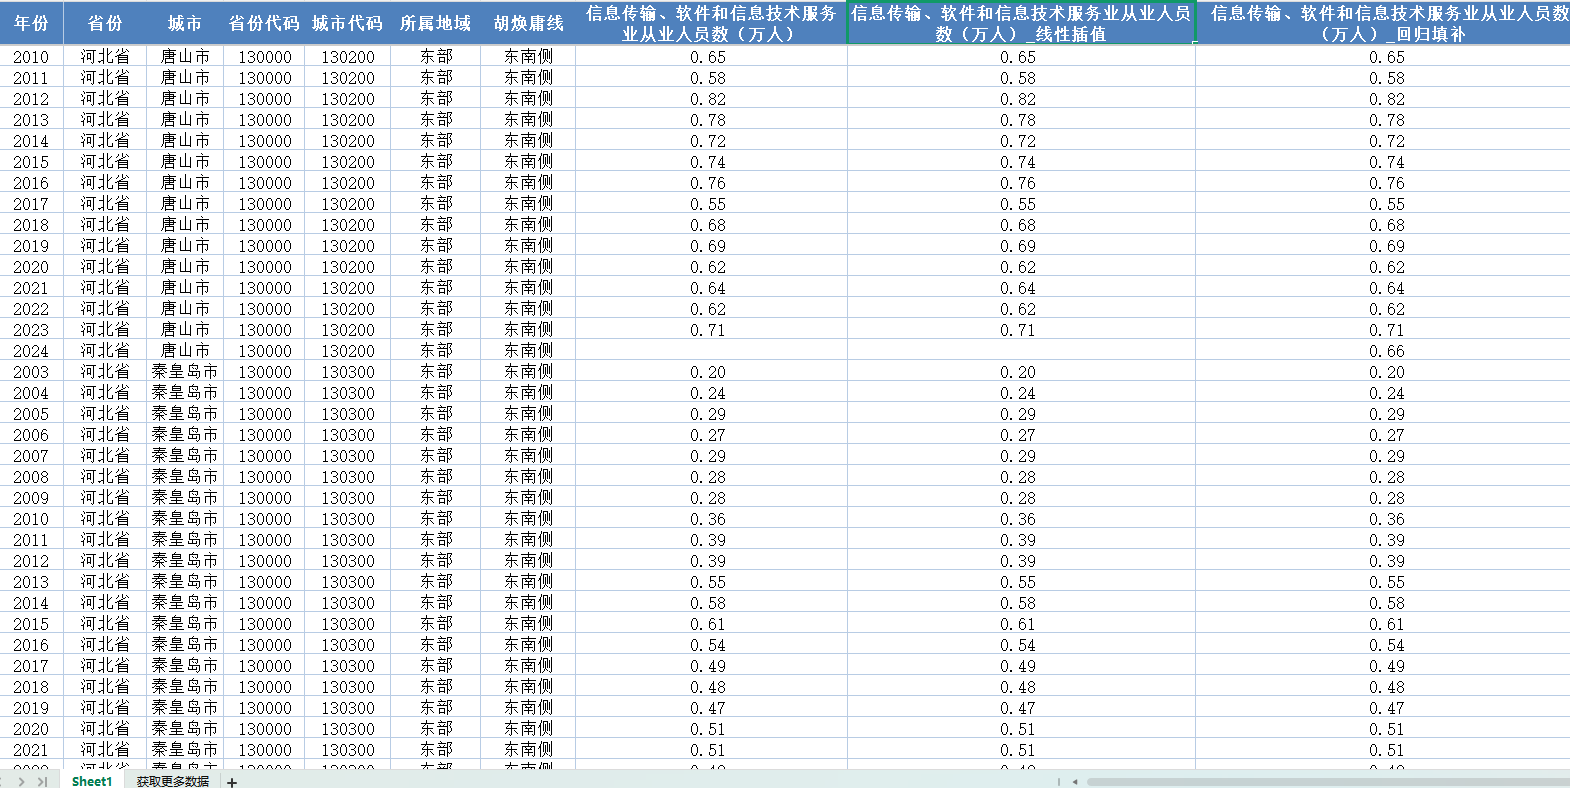Click the horizontal scrollbar left arrow
This screenshot has height=788, width=1570.
(1075, 782)
